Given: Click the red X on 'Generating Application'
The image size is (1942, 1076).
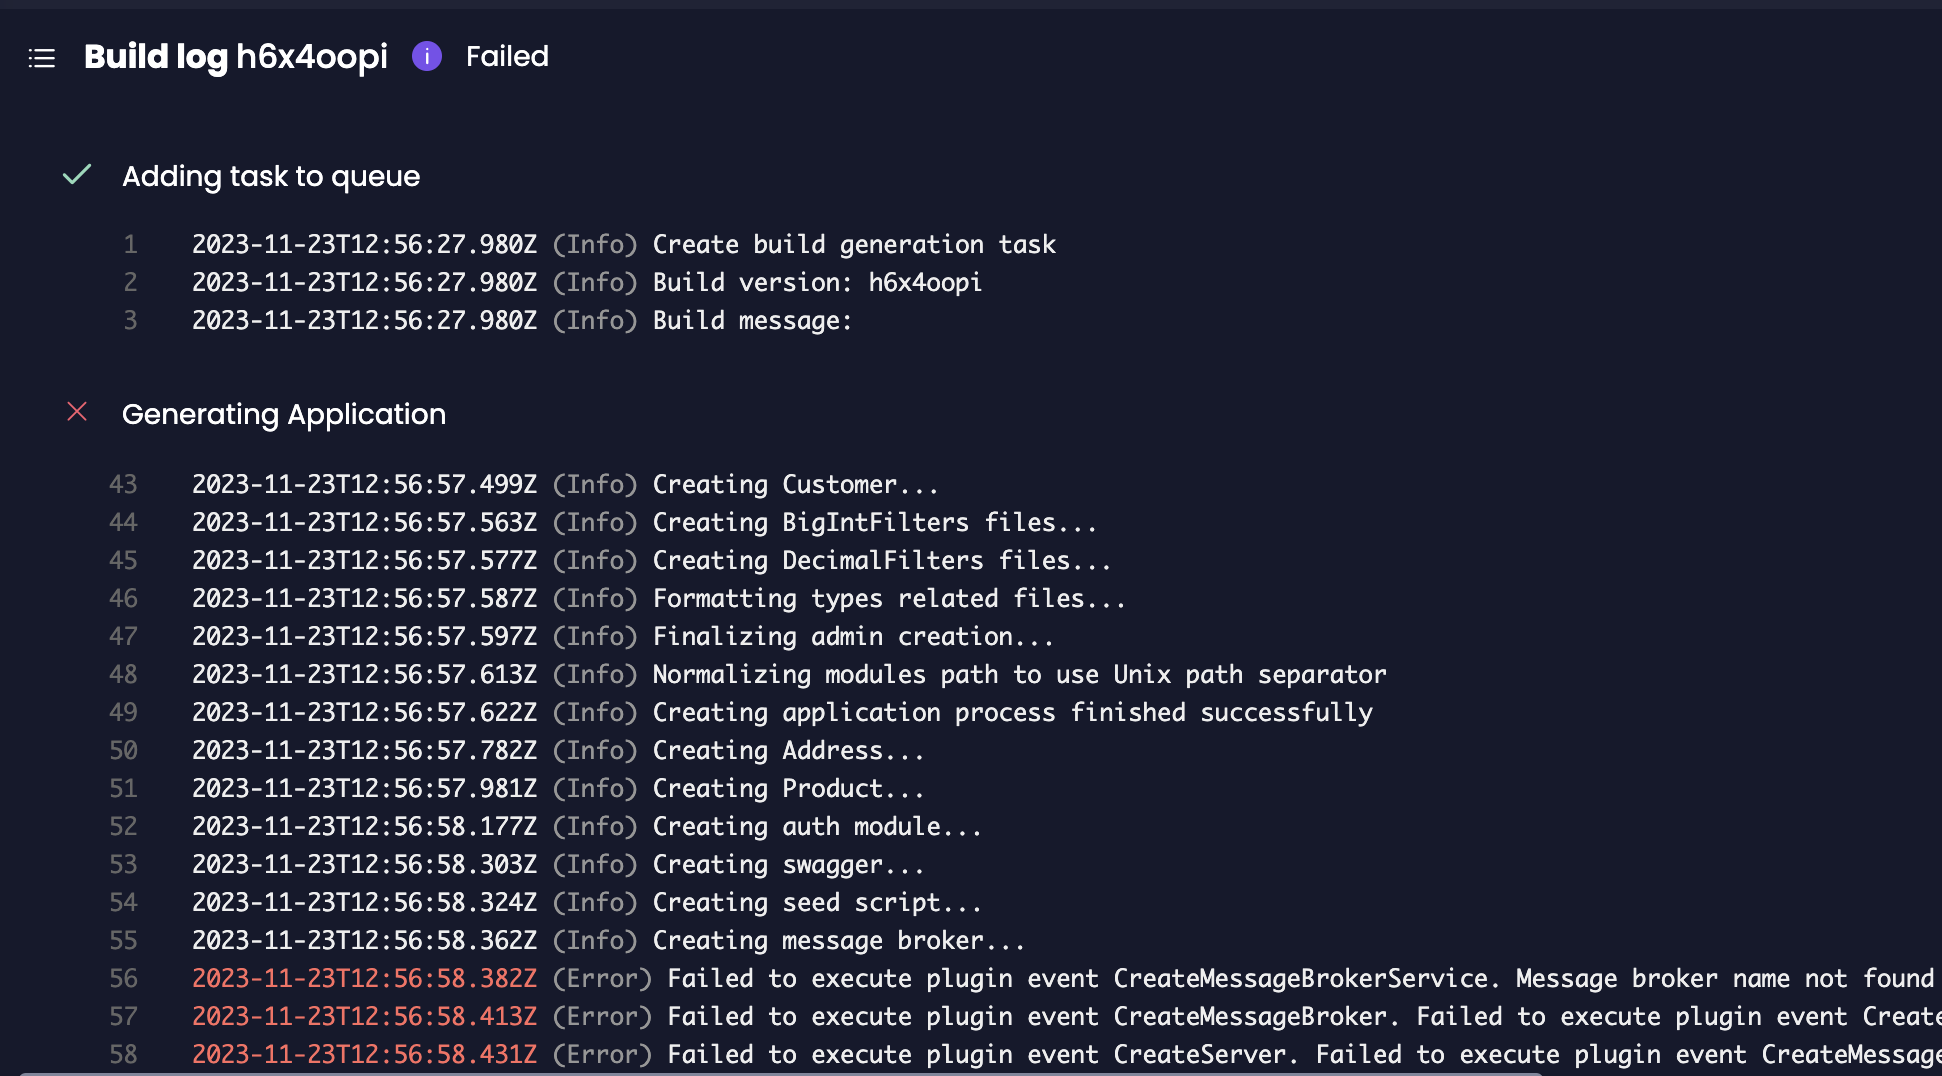Looking at the screenshot, I should [x=77, y=412].
